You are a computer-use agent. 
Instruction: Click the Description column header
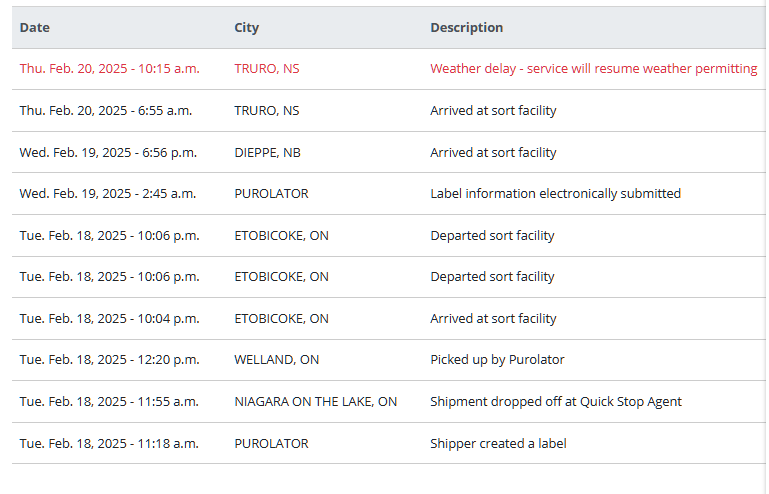(x=466, y=28)
